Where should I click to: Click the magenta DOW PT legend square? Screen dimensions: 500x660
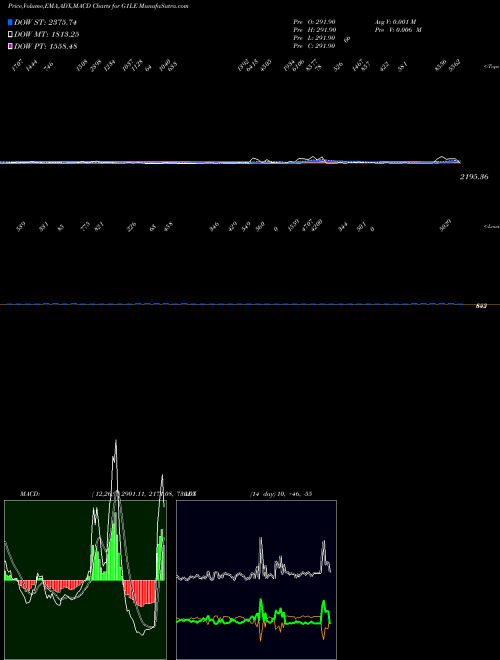click(10, 46)
